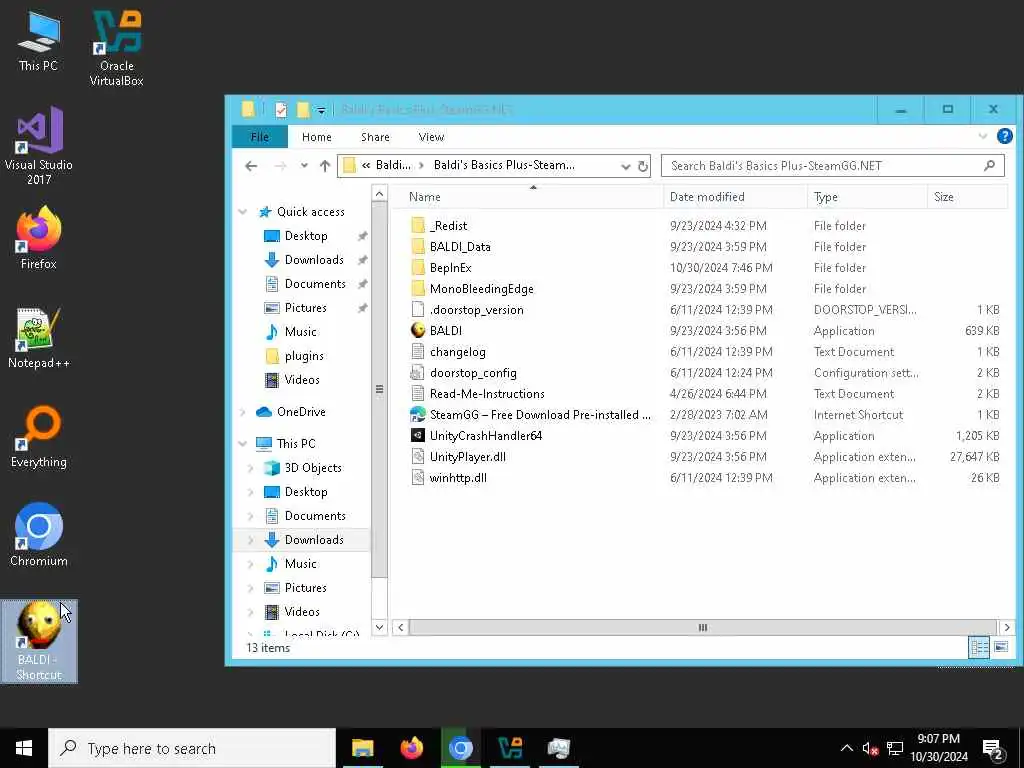Switch to details view button

pos(979,647)
